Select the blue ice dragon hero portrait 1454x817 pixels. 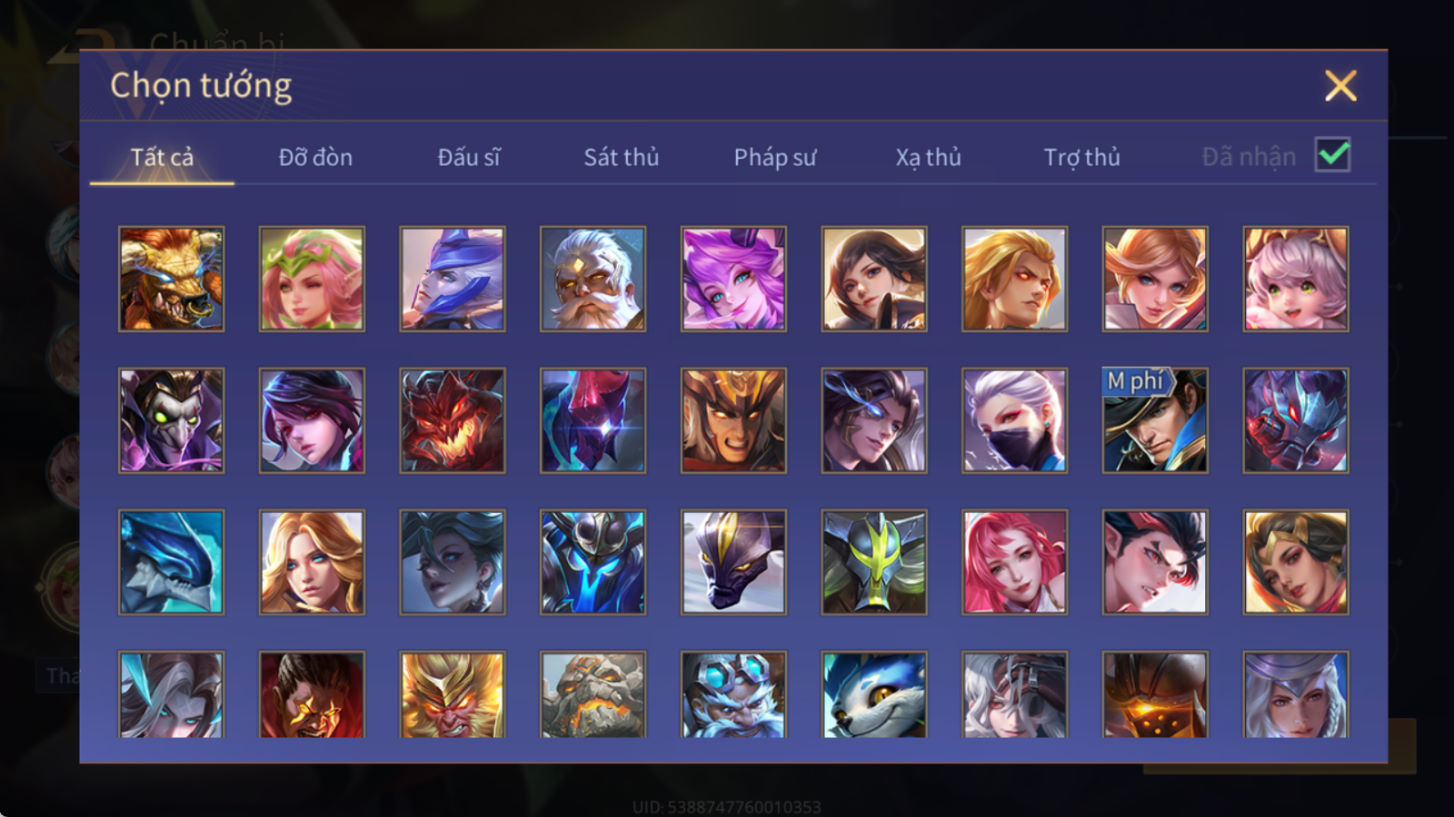pyautogui.click(x=171, y=562)
